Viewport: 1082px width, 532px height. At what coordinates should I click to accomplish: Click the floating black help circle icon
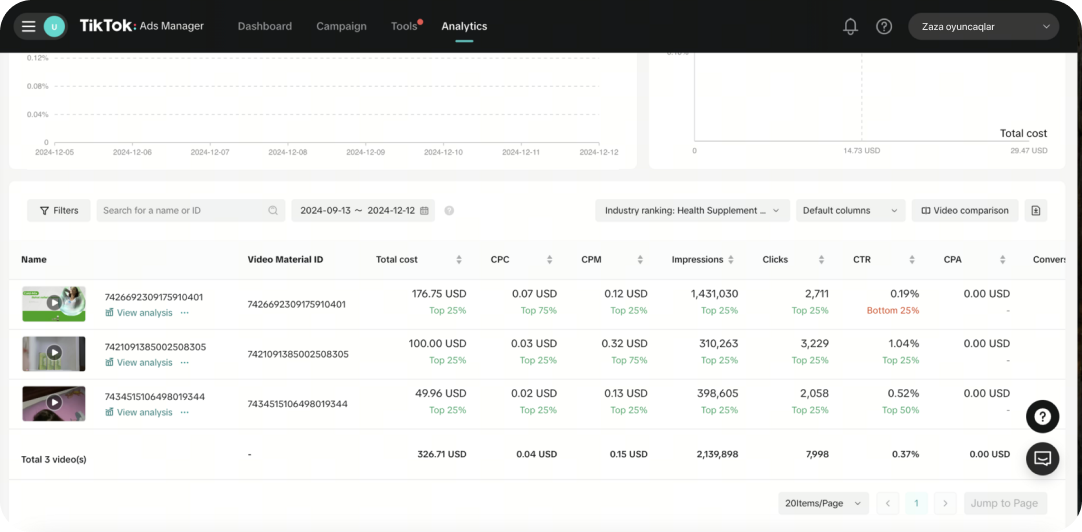(x=1042, y=417)
